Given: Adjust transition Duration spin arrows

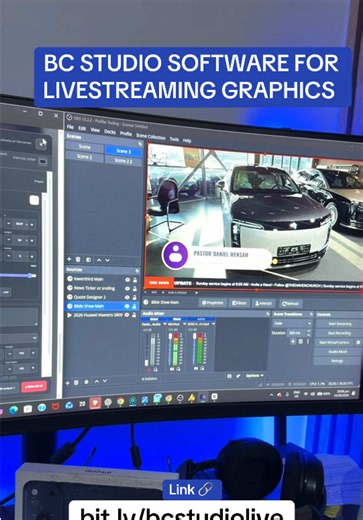Looking at the screenshot, I should click(x=309, y=333).
